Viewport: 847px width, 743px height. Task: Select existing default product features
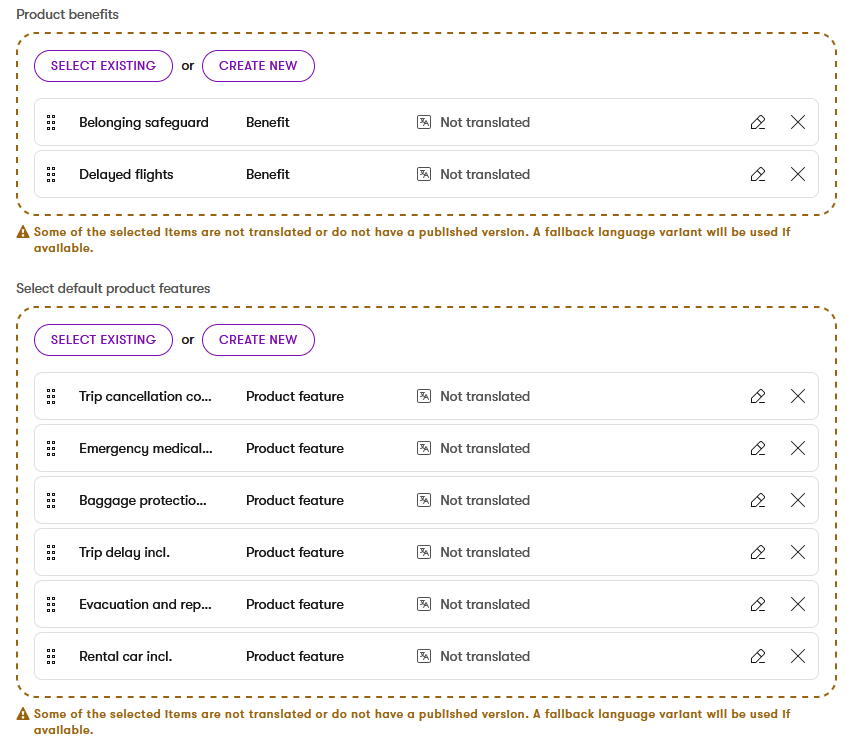pyautogui.click(x=103, y=340)
